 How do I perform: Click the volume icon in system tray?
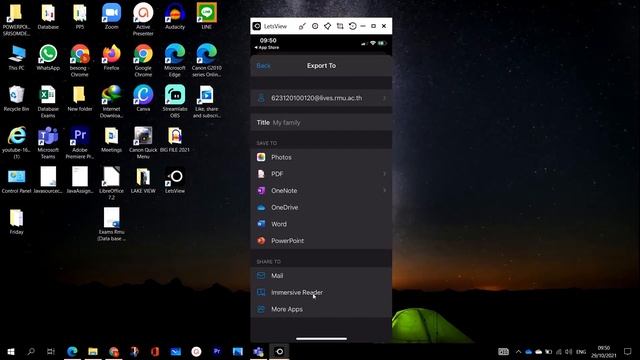tap(569, 351)
